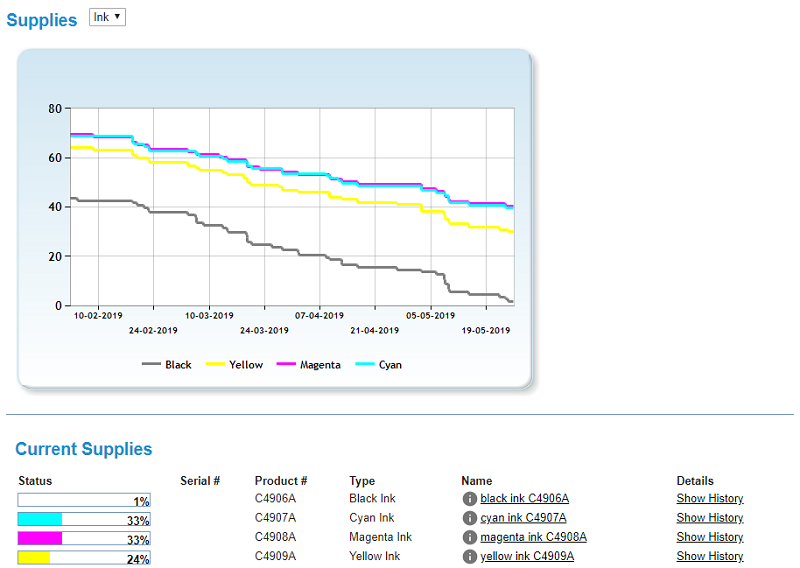Click the magenta ink 33% level bar
The image size is (800, 568).
[84, 538]
